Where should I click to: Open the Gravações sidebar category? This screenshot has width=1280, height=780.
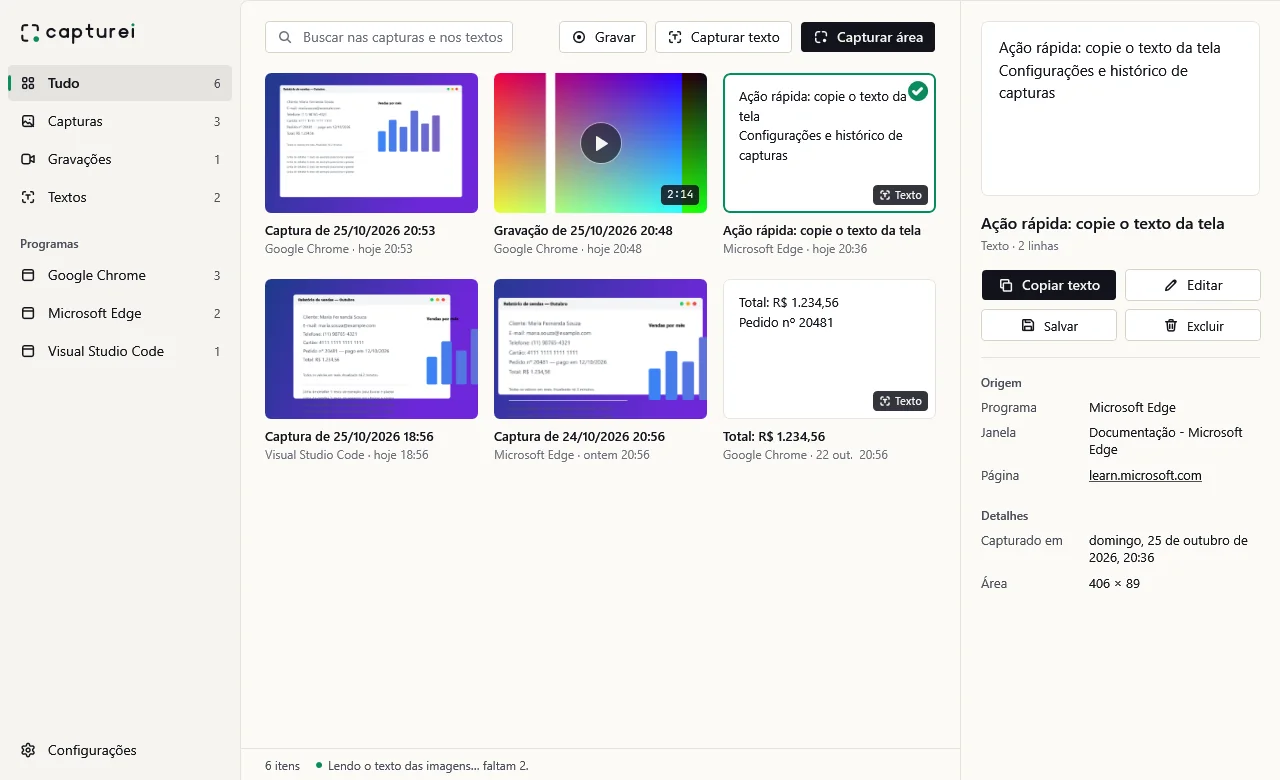click(x=120, y=159)
